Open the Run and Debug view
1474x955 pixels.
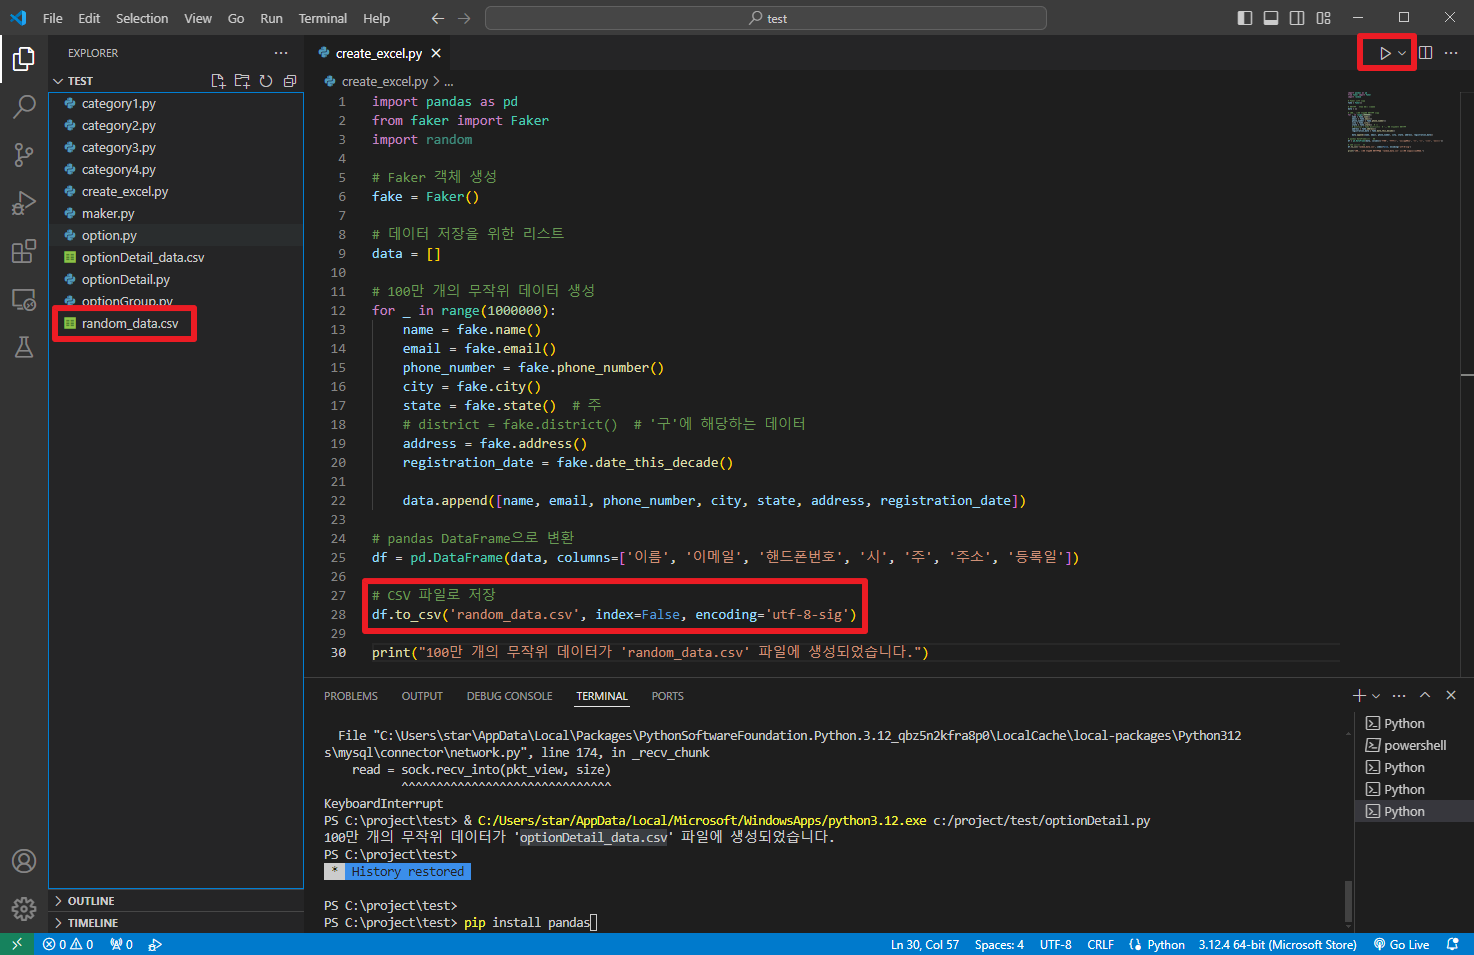coord(24,203)
